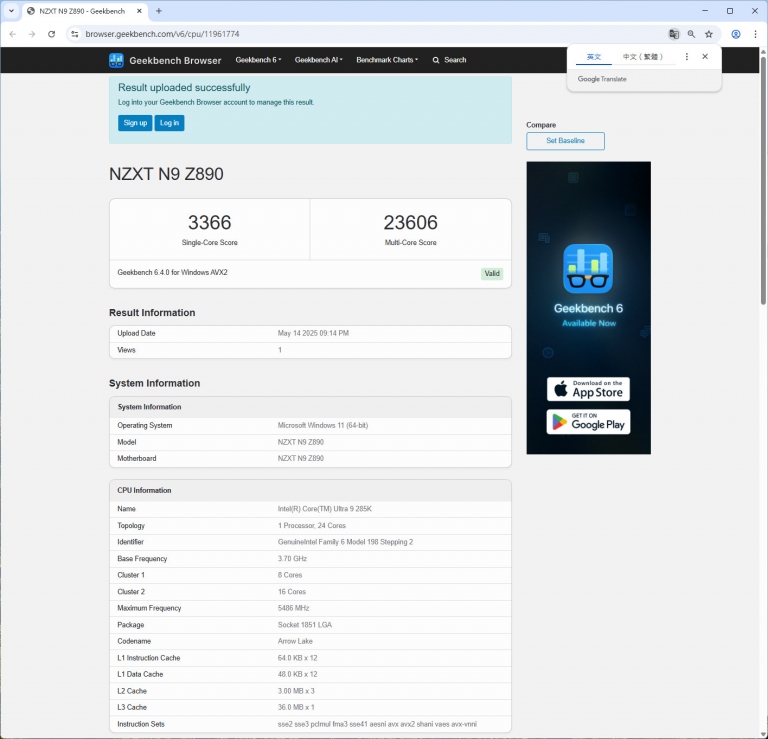This screenshot has width=768, height=739.
Task: Click the multi-core score 23606
Action: point(410,222)
